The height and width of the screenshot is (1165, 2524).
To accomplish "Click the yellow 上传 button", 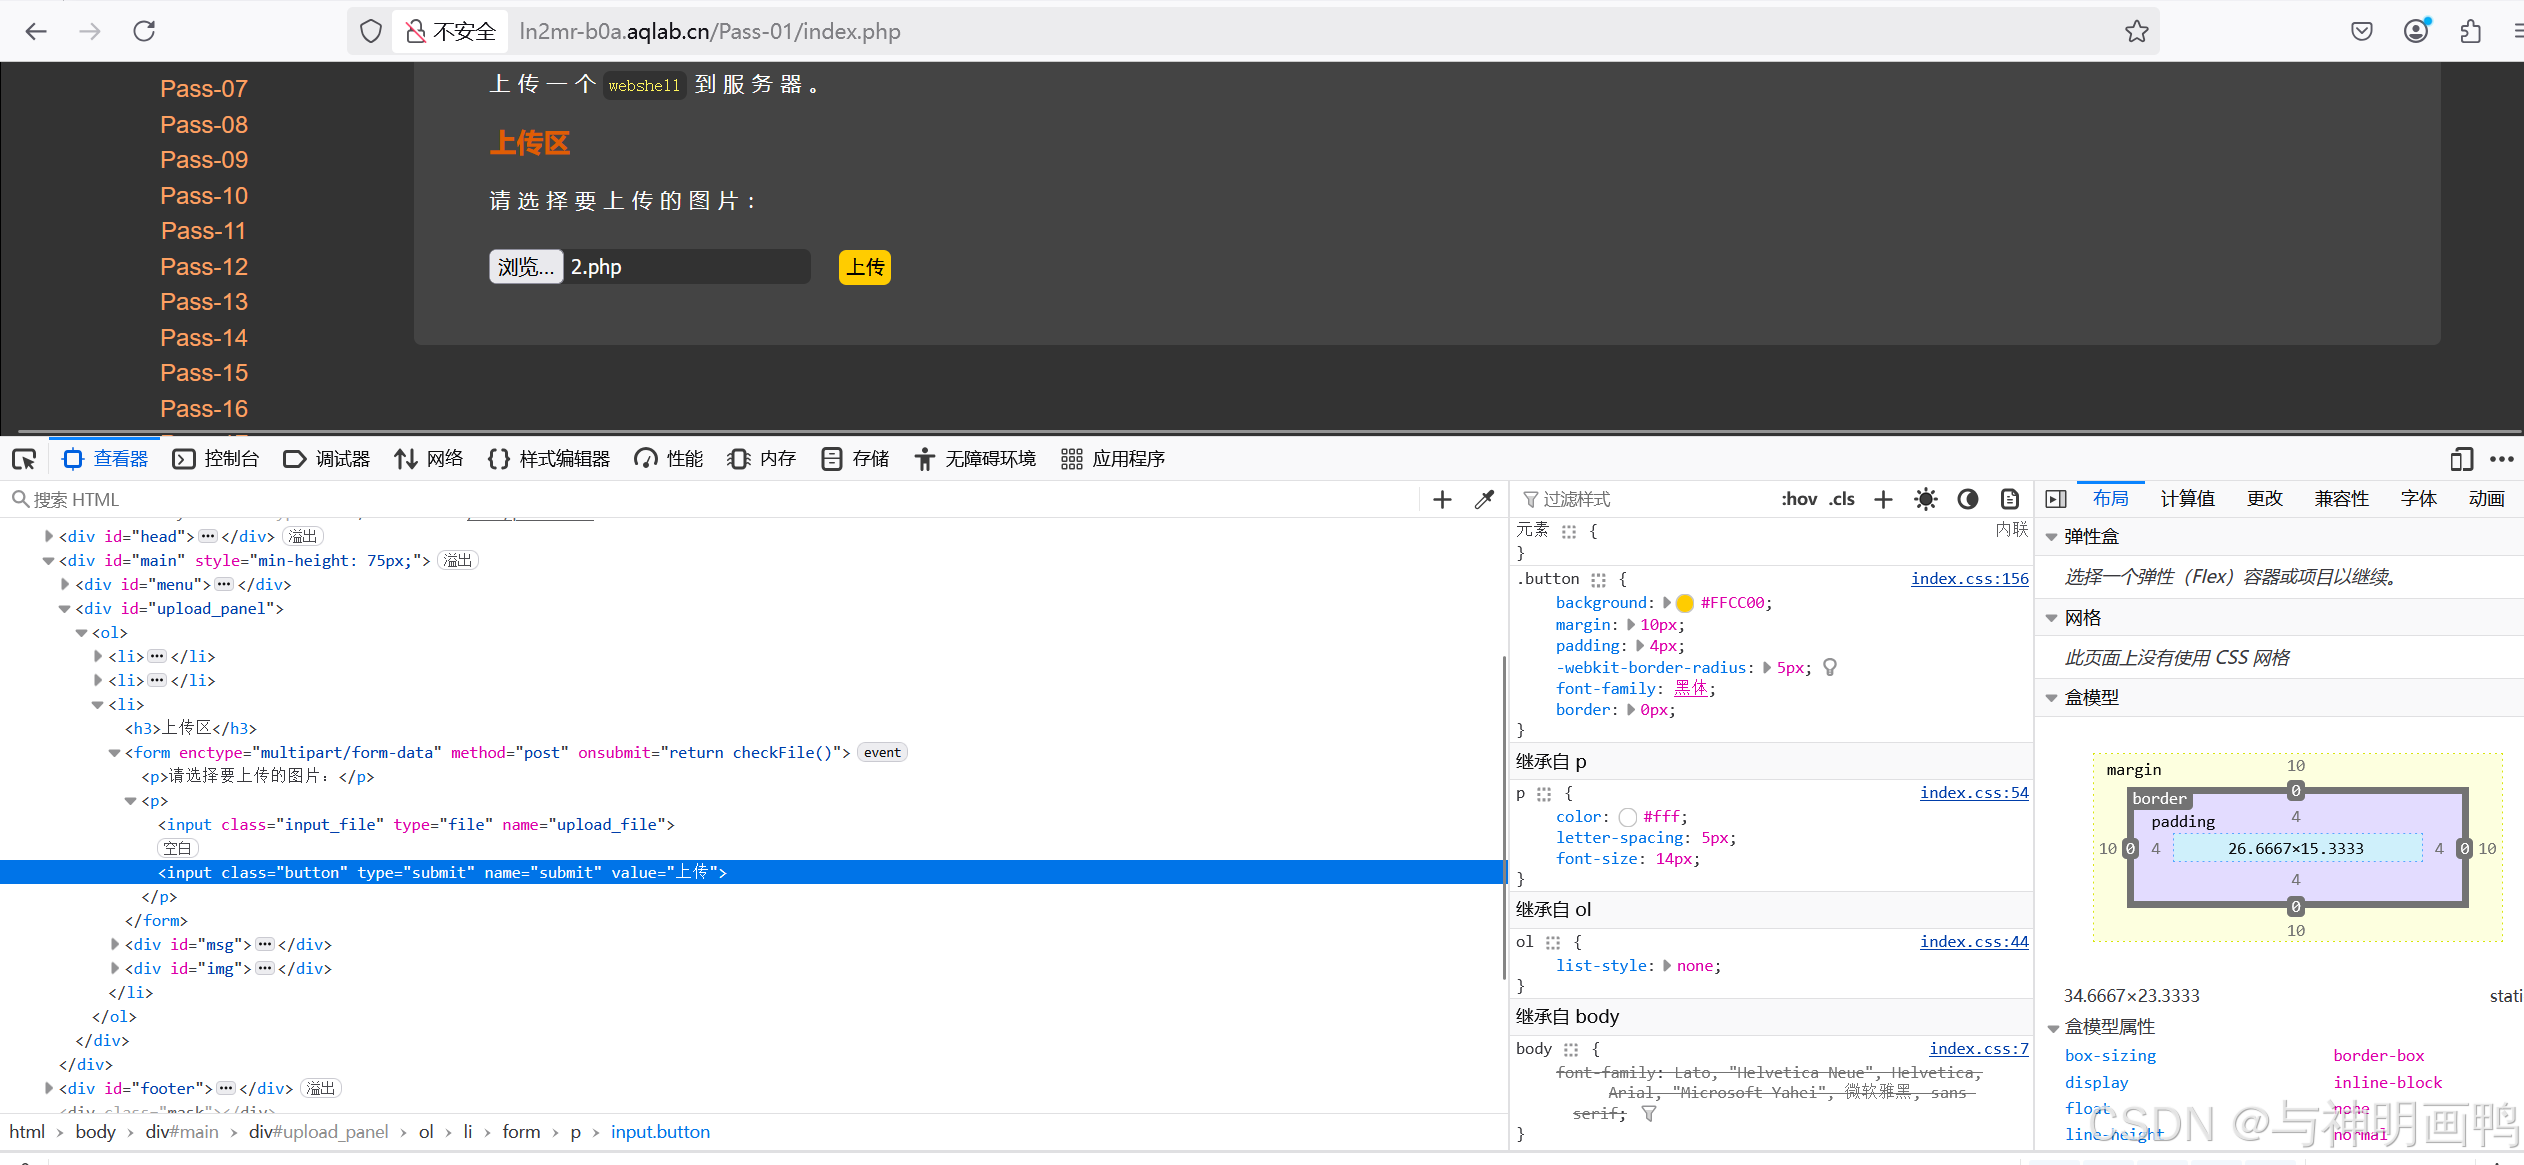I will (x=864, y=267).
